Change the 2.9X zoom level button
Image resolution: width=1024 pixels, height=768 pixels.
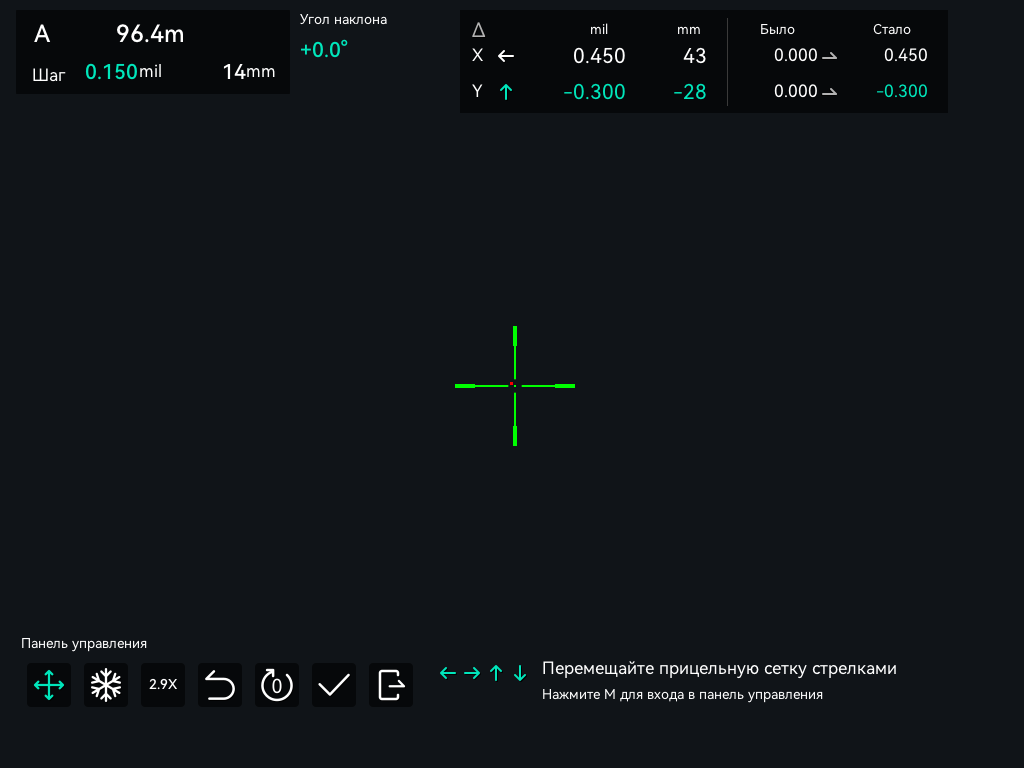tap(163, 685)
